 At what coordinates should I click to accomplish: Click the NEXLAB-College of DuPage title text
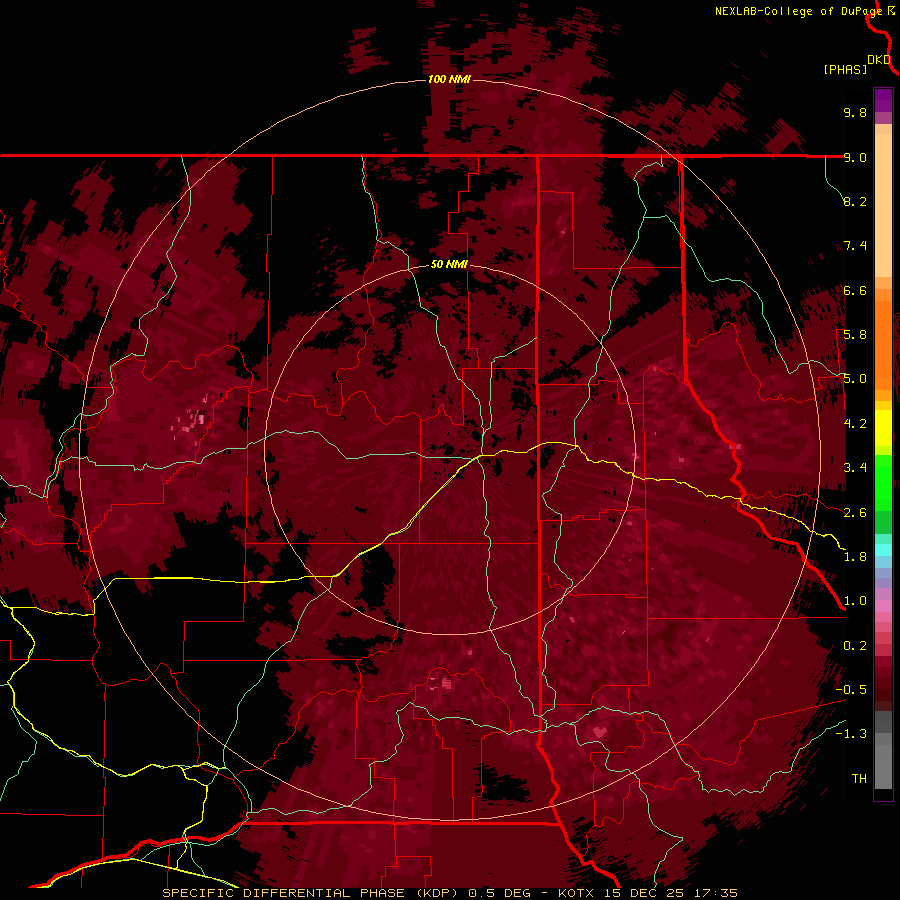click(798, 11)
